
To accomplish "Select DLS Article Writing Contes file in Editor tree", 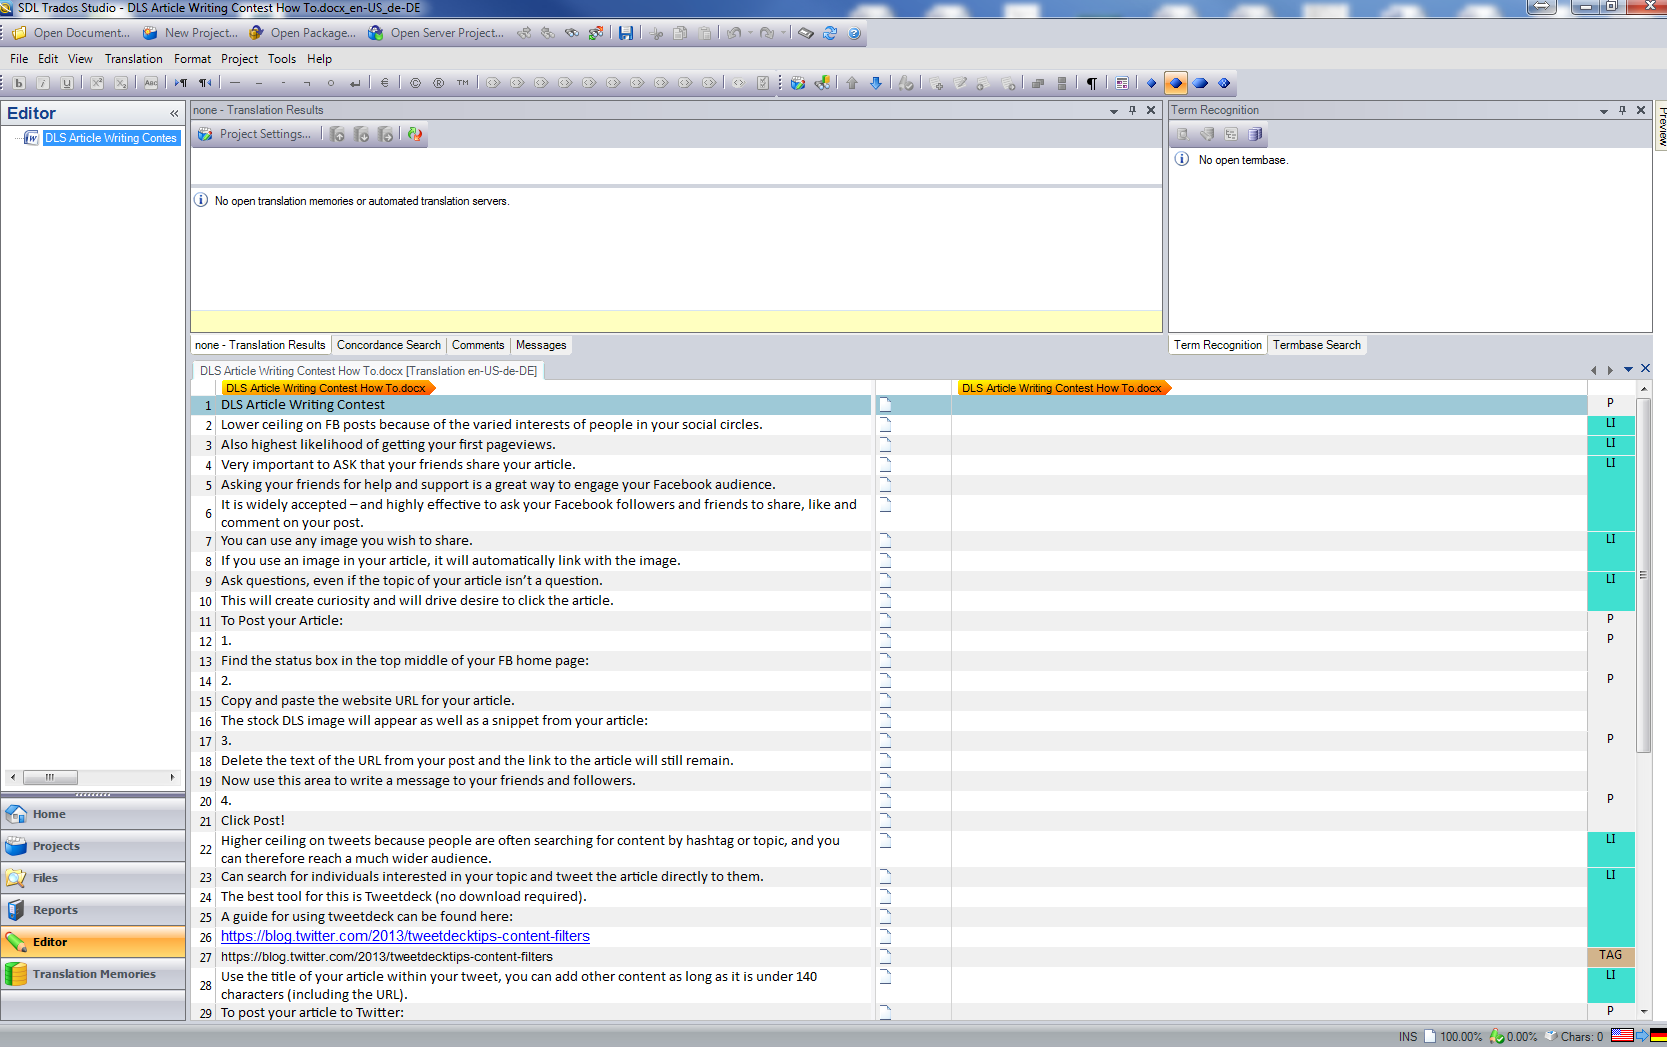I will (x=110, y=138).
